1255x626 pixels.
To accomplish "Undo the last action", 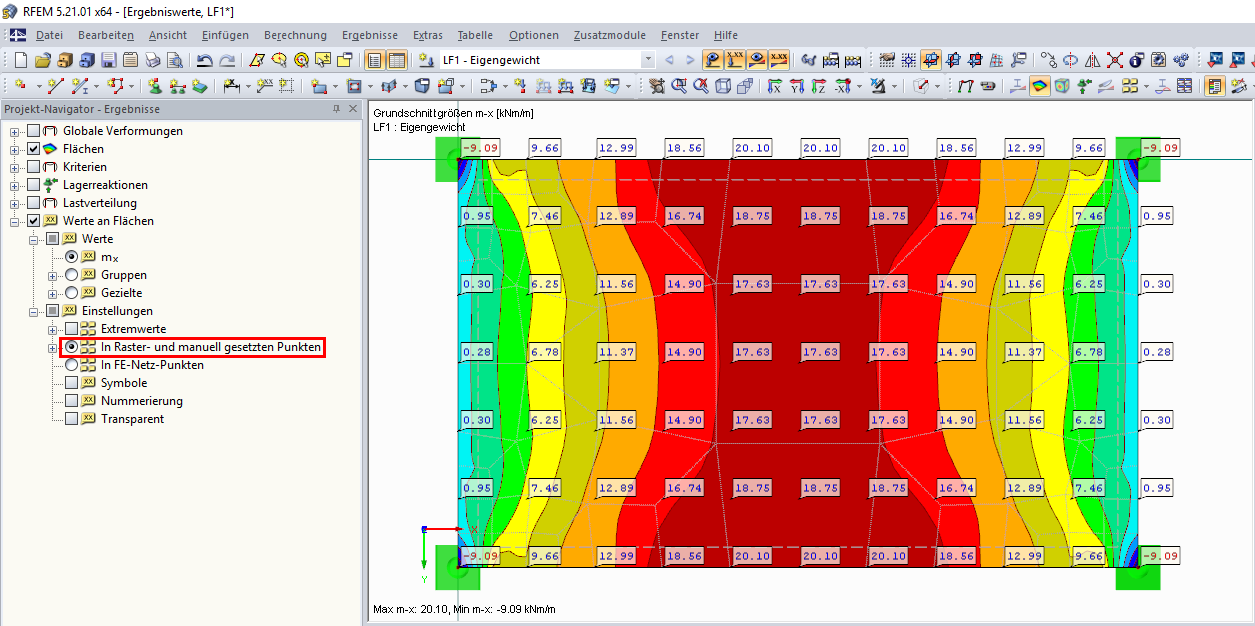I will click(x=205, y=60).
